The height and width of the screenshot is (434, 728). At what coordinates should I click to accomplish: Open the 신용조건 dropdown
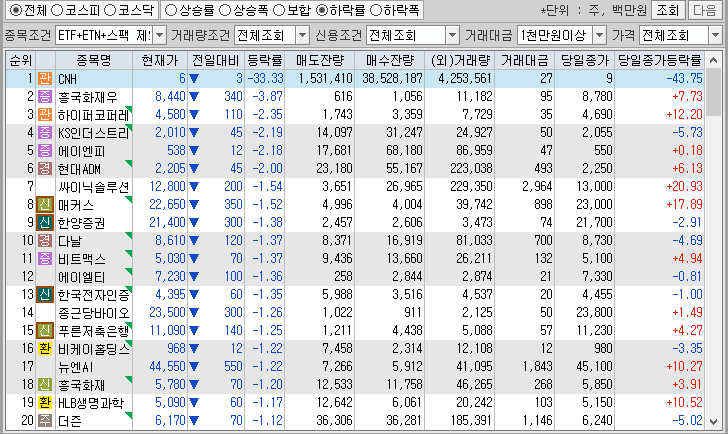[x=452, y=35]
